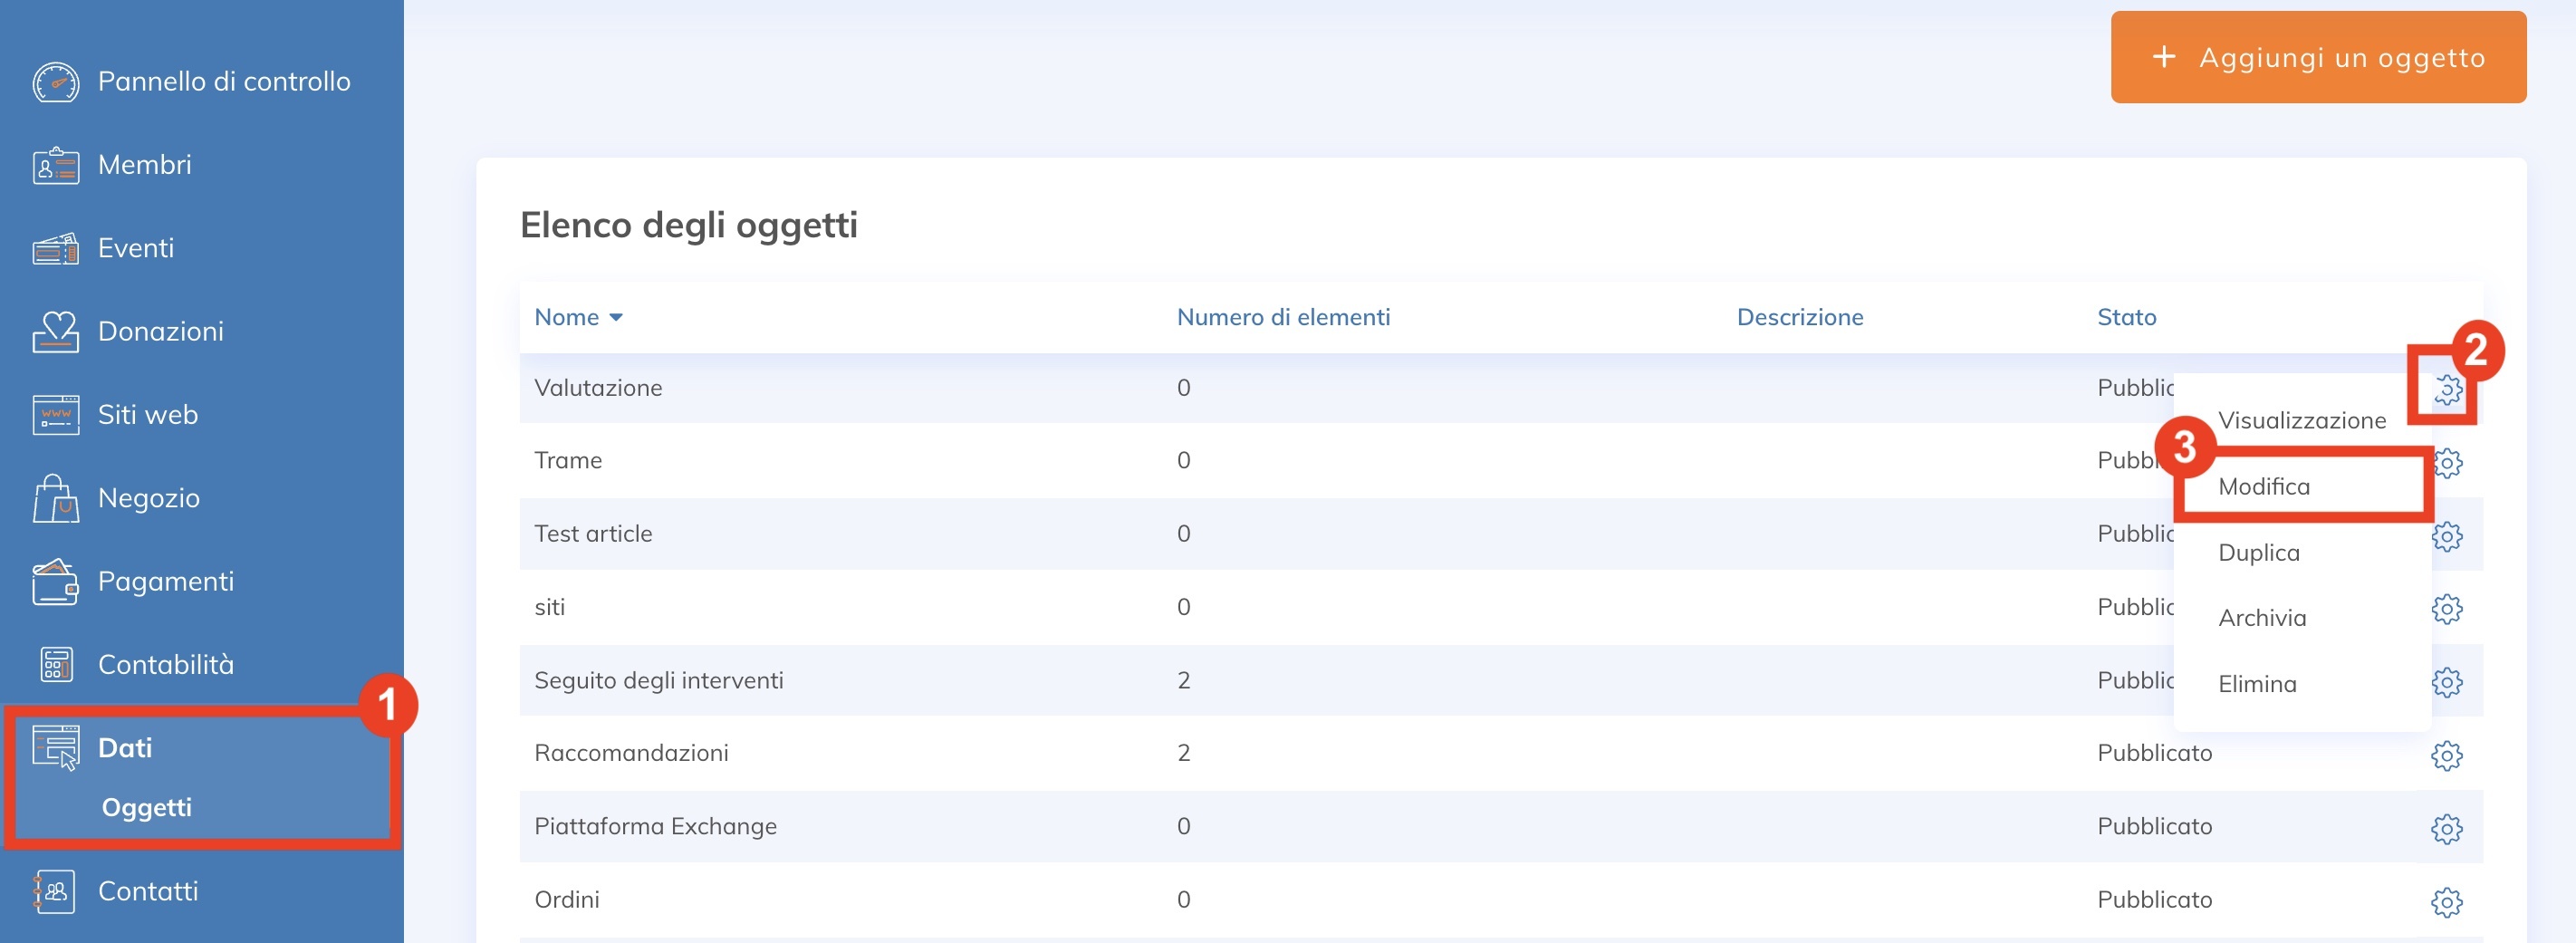
Task: Click the Negozio shopping bag icon
Action: 55,499
